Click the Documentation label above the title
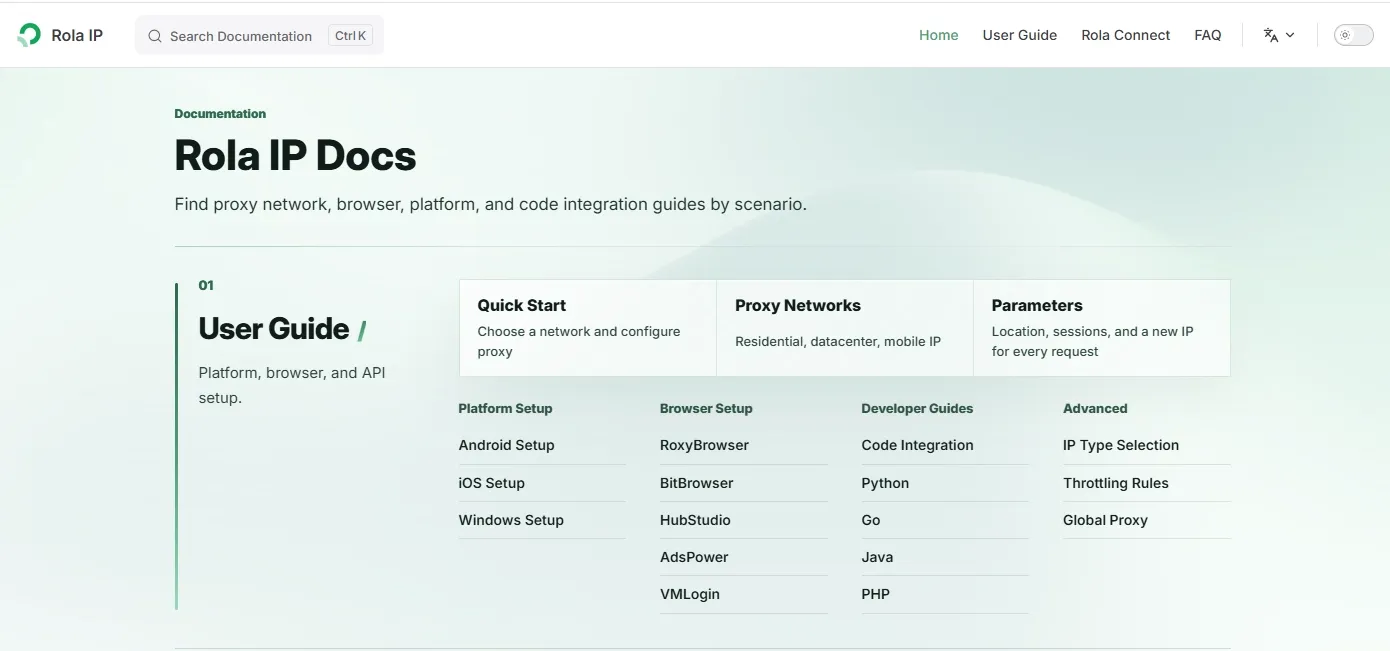The image size is (1390, 651). (x=220, y=114)
